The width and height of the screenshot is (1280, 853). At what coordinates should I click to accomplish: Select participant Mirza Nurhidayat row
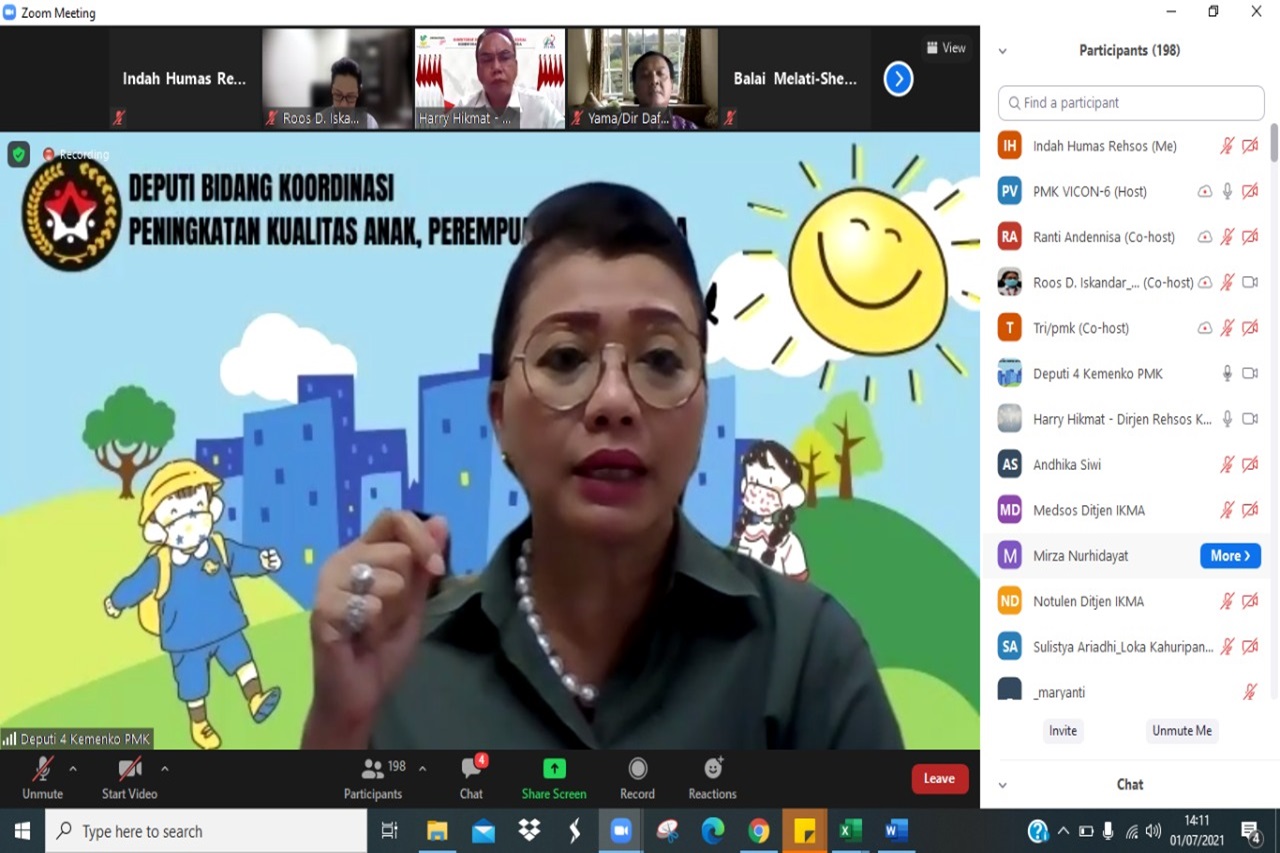point(1131,556)
